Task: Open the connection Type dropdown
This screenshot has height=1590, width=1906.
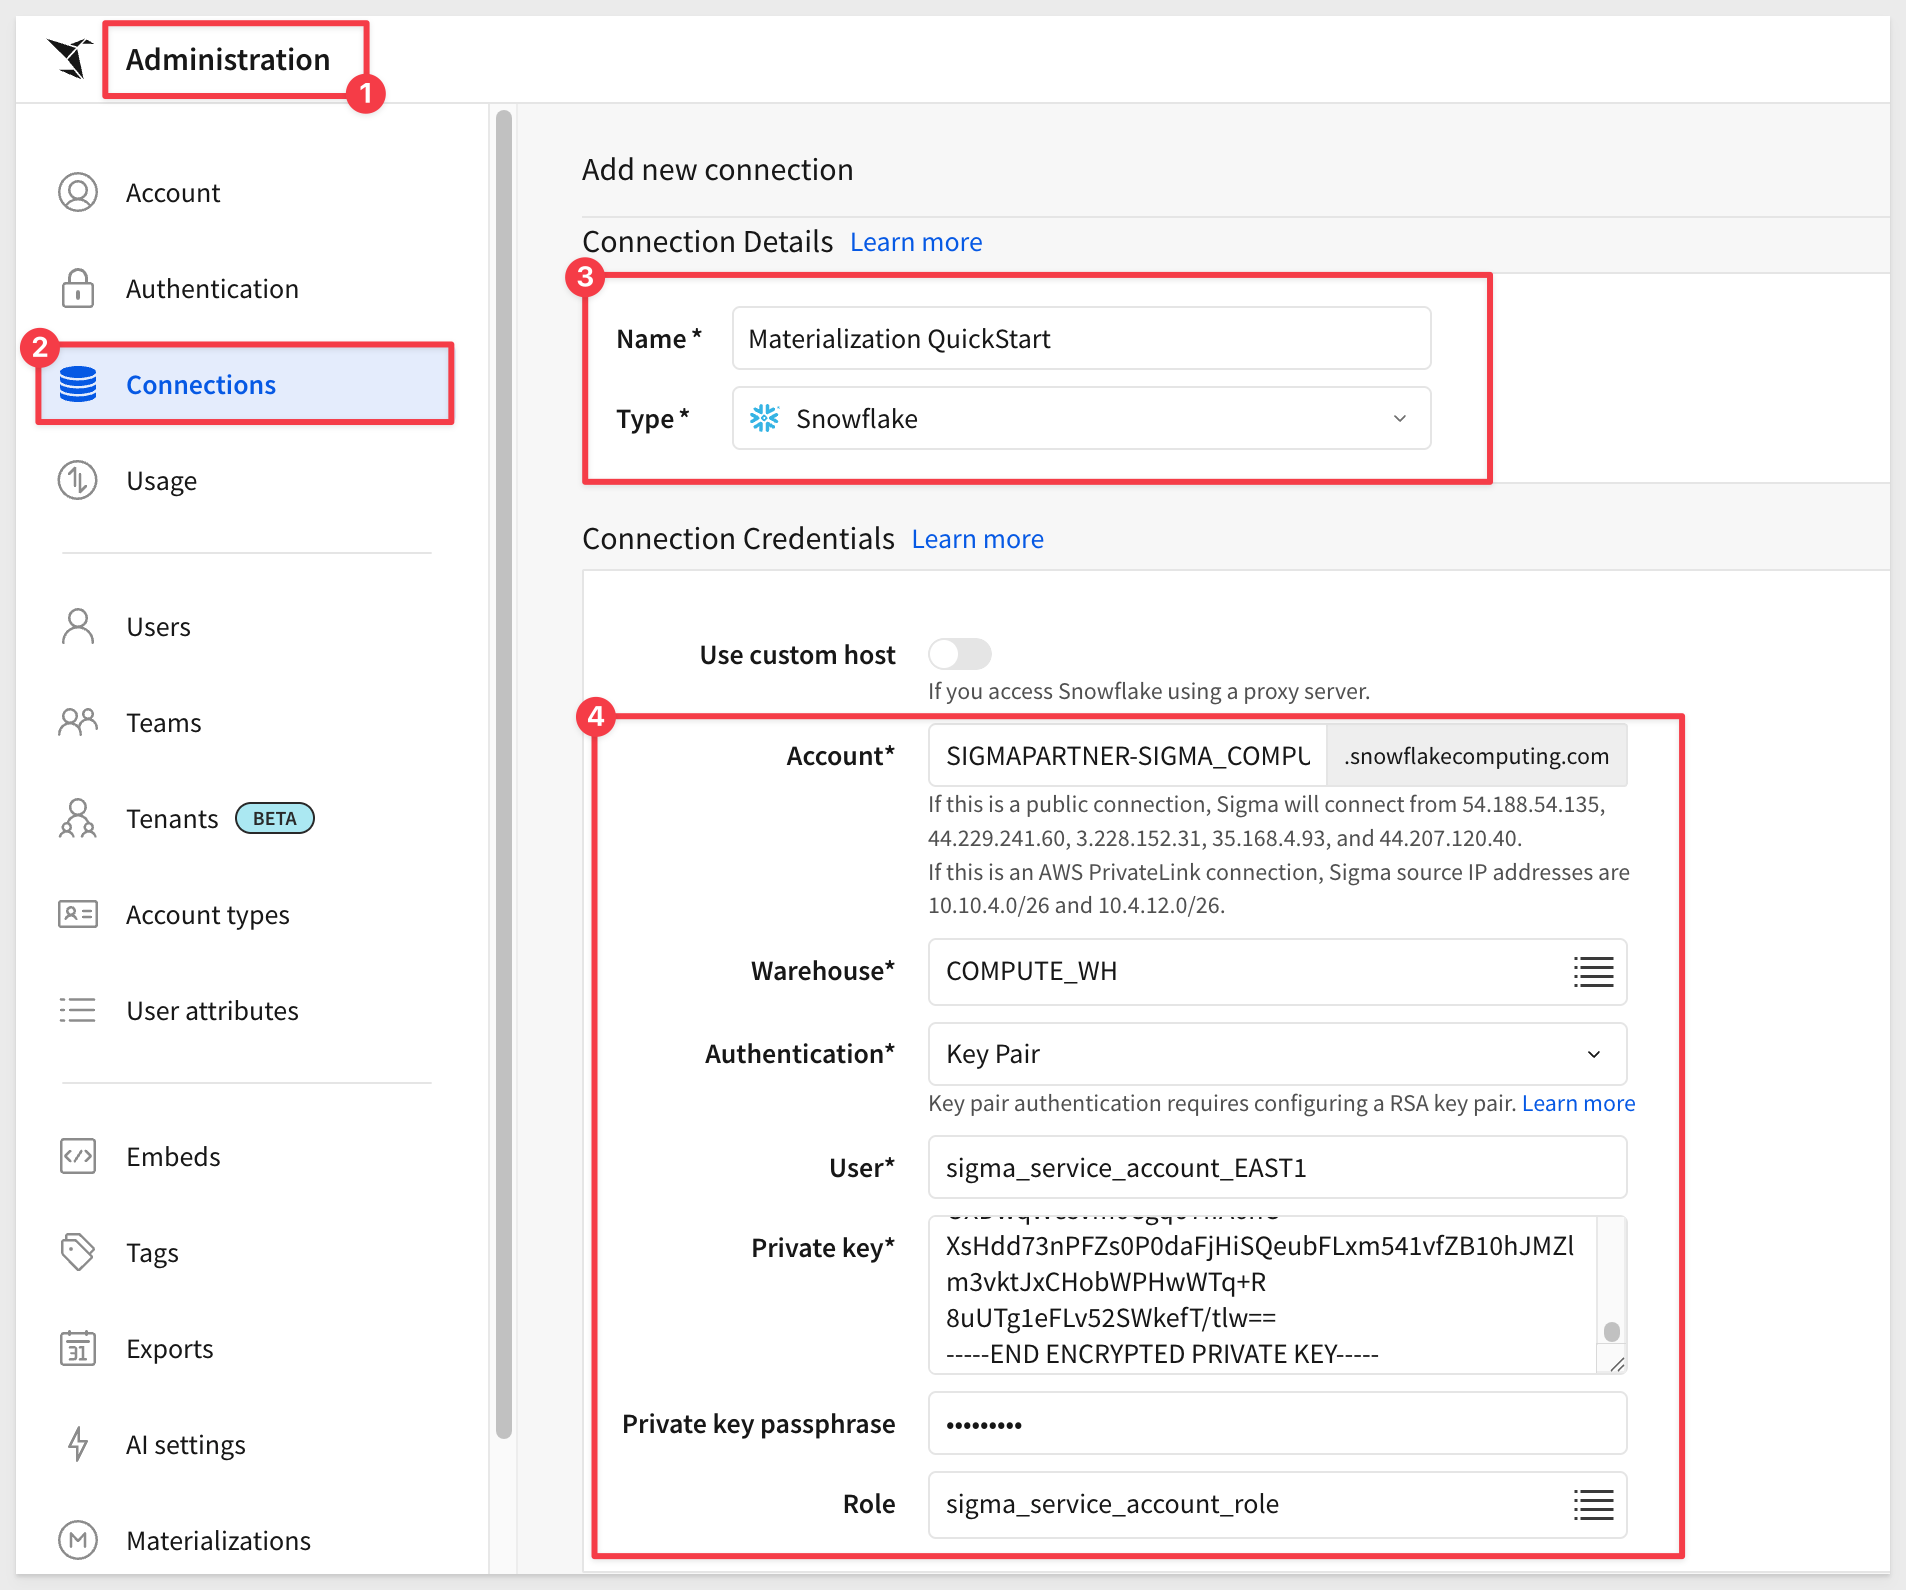Action: 1081,418
